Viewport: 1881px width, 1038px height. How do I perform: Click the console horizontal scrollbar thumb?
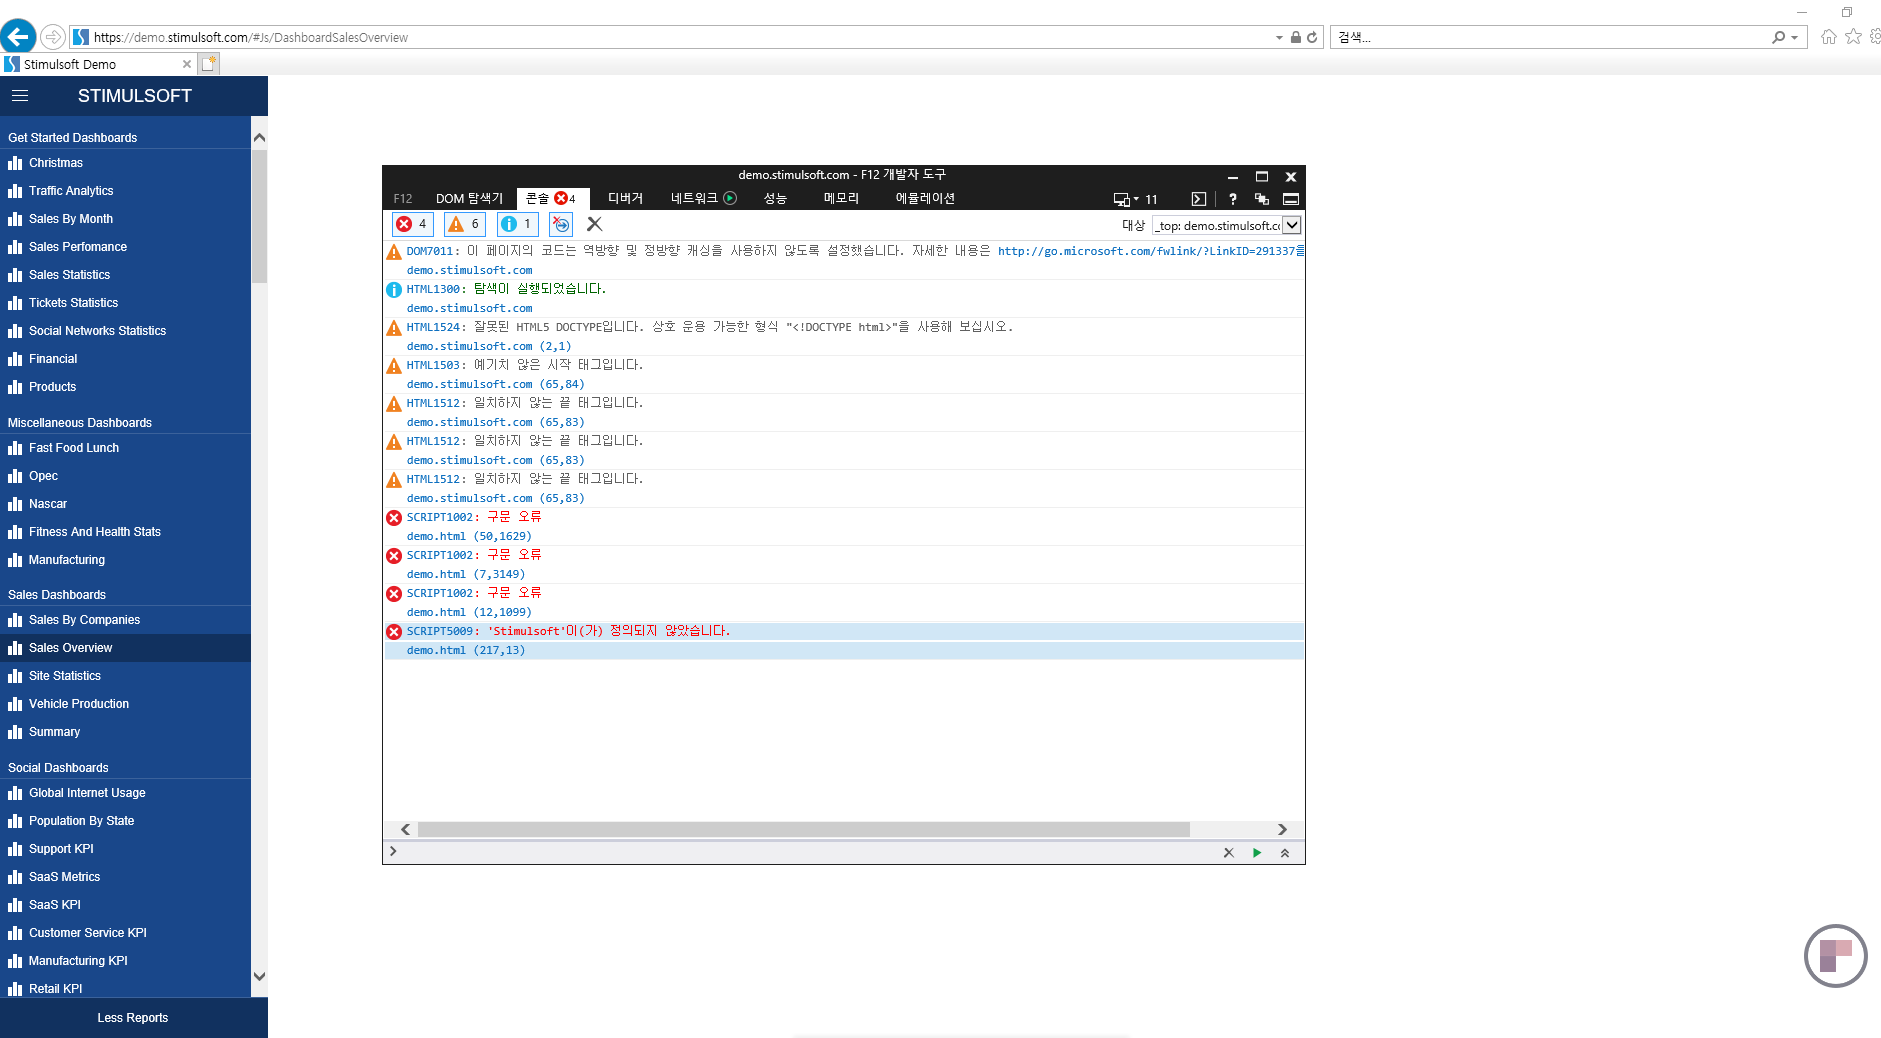(x=803, y=829)
